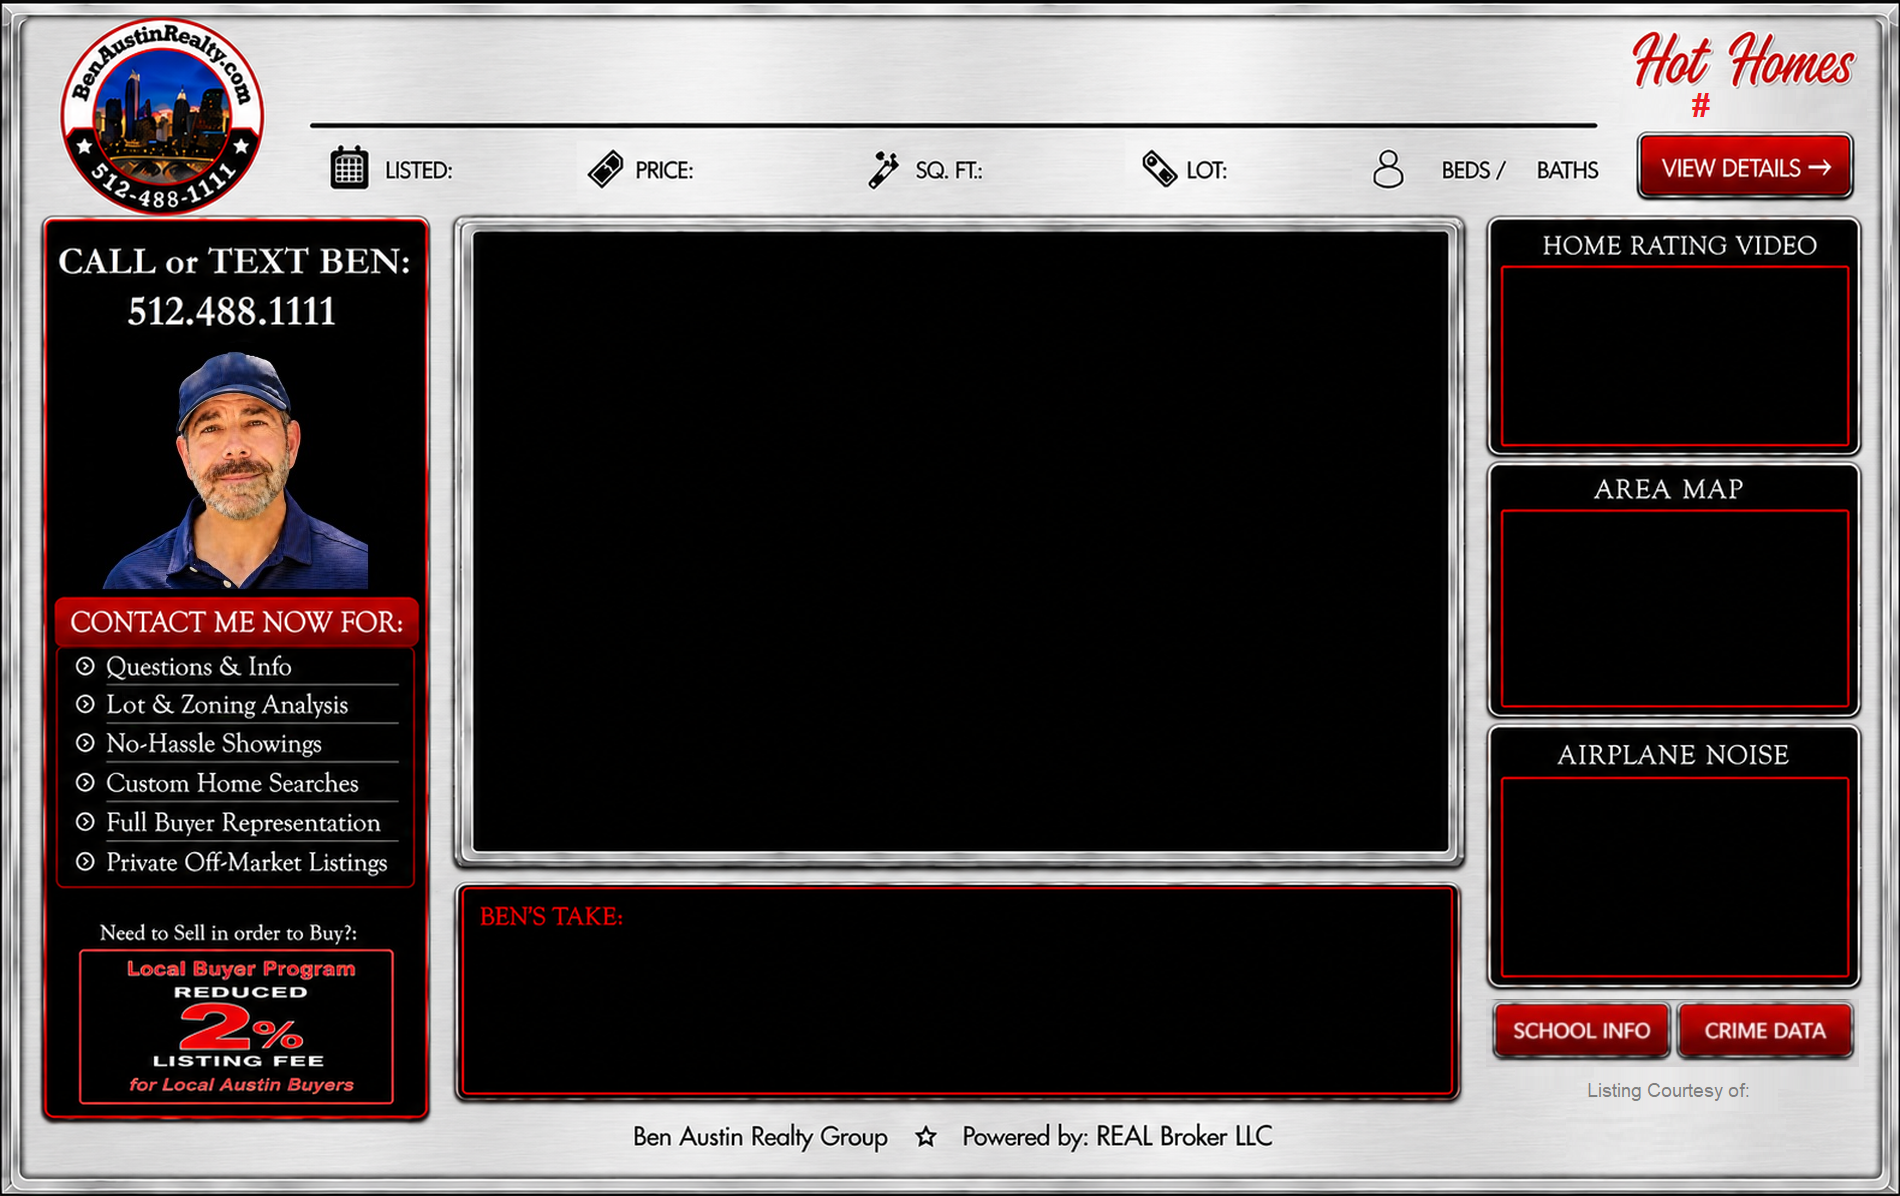This screenshot has height=1196, width=1900.
Task: Click the BEN'S TAKE text box
Action: tap(958, 991)
